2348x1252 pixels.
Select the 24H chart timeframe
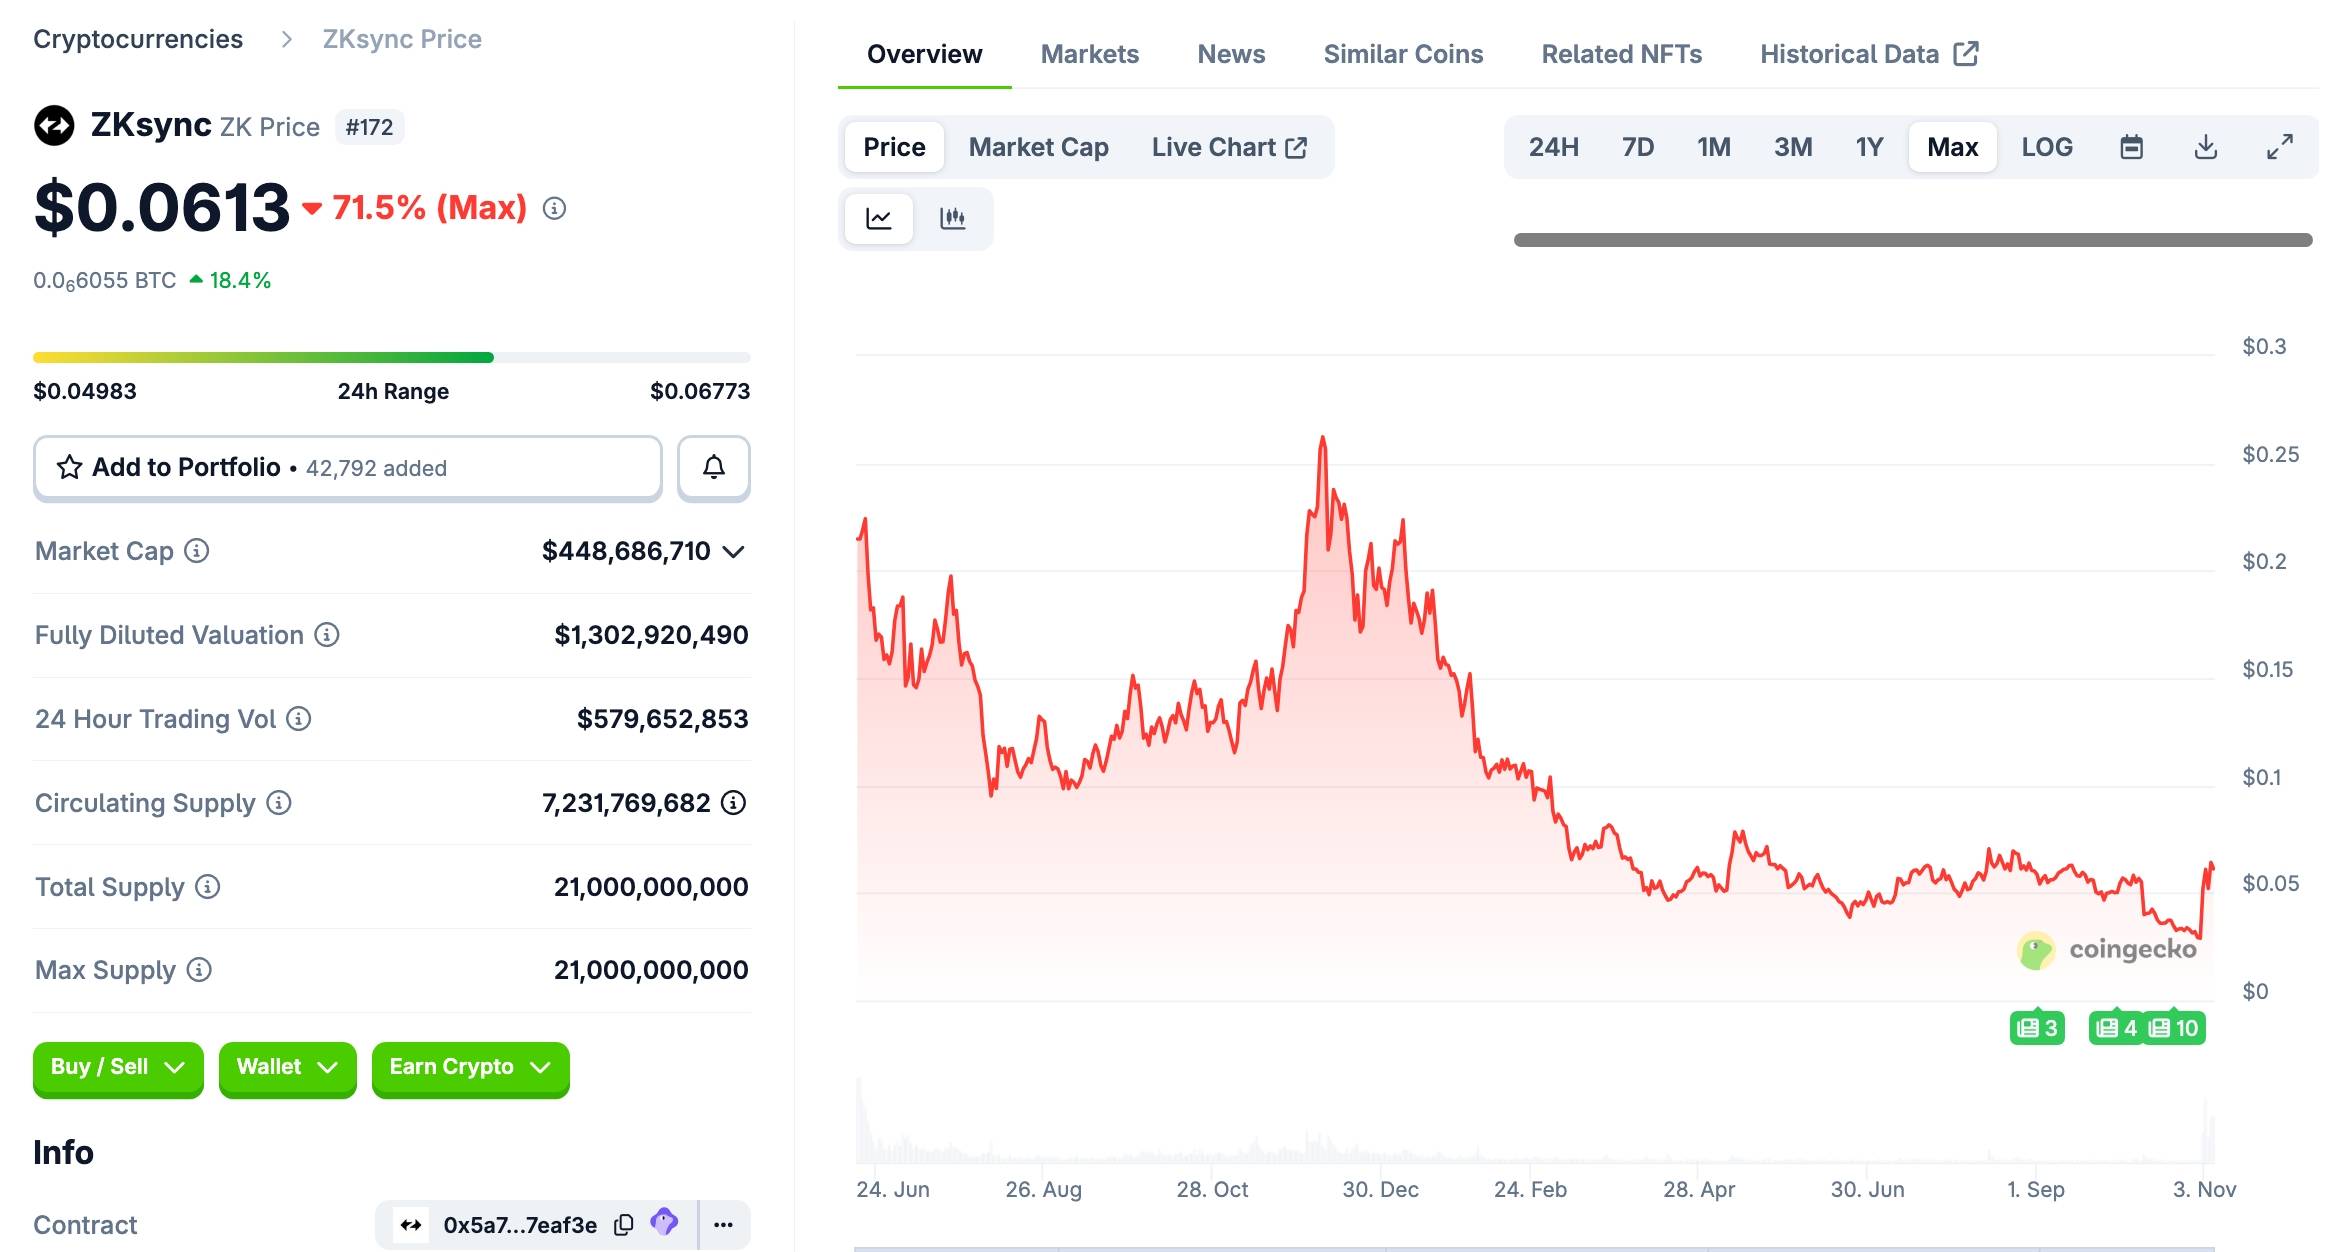[1552, 146]
